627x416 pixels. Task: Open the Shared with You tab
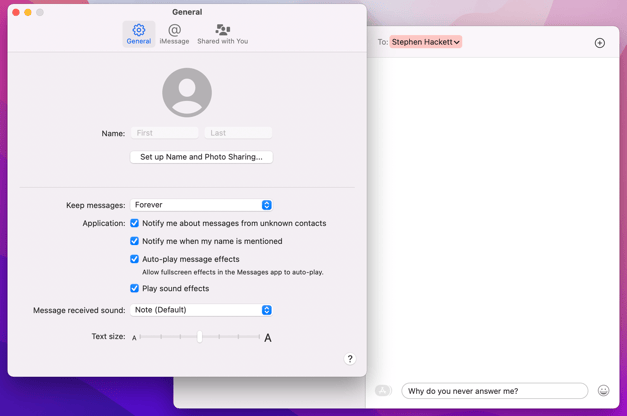pyautogui.click(x=222, y=34)
